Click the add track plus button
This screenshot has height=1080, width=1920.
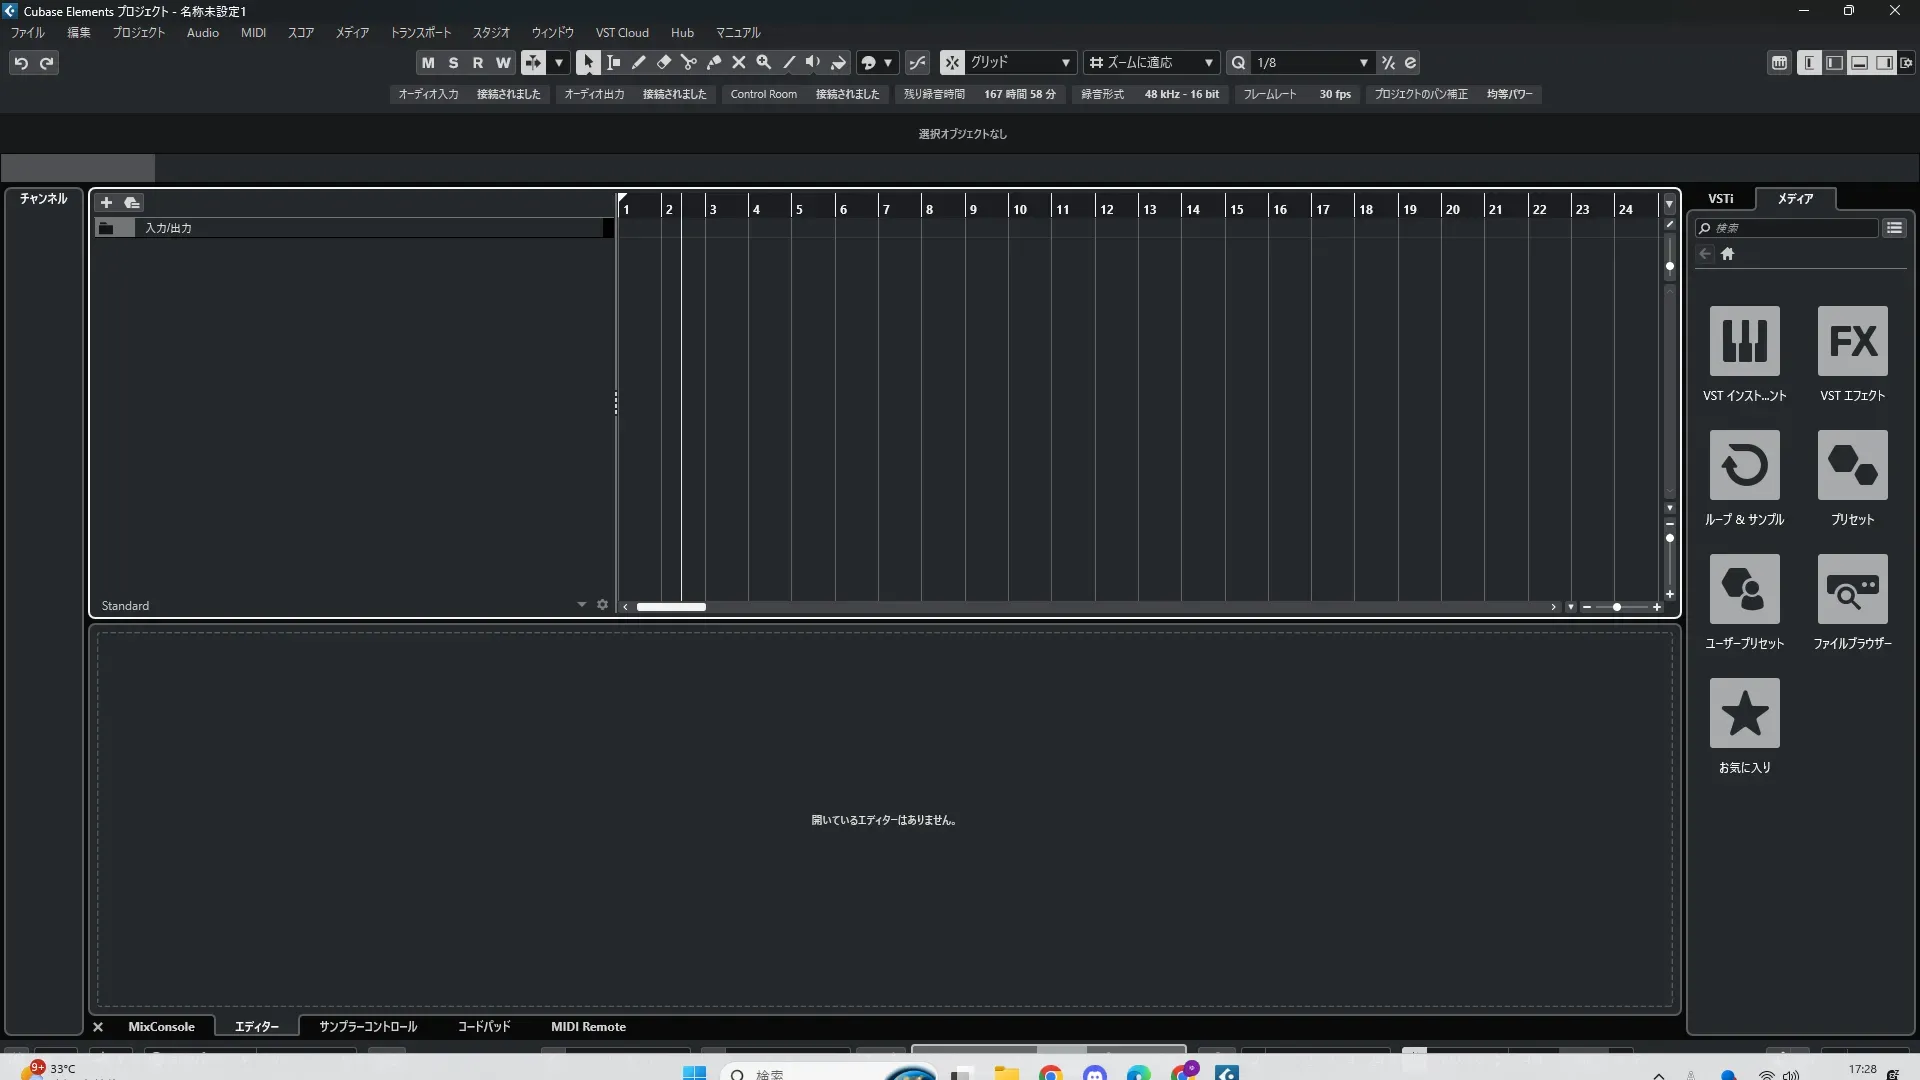[106, 202]
